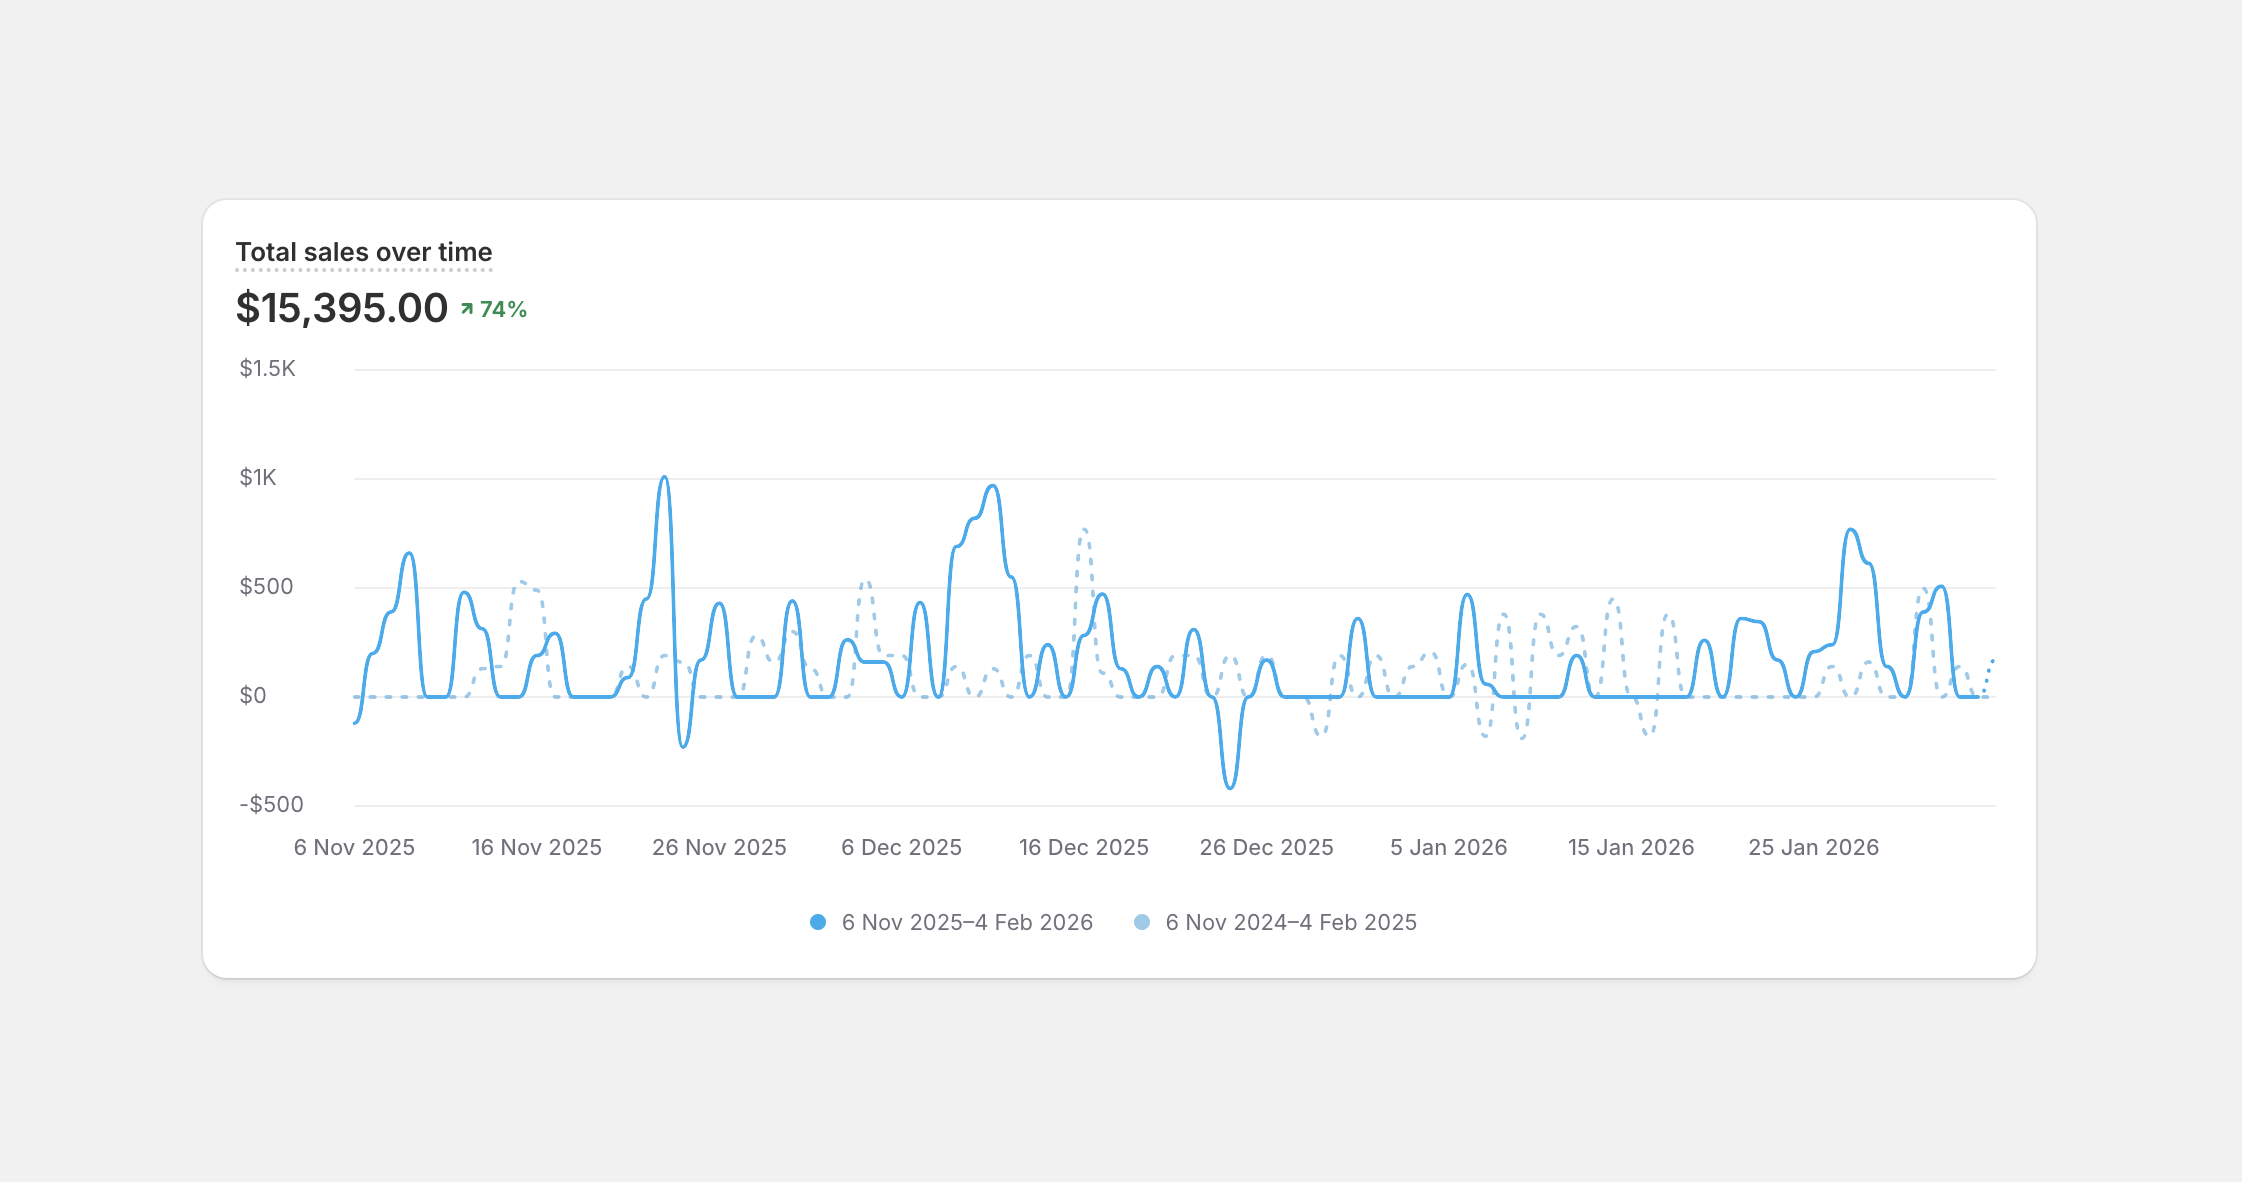The width and height of the screenshot is (2242, 1182).
Task: Click the 16 Nov 2025 axis label
Action: (x=536, y=847)
